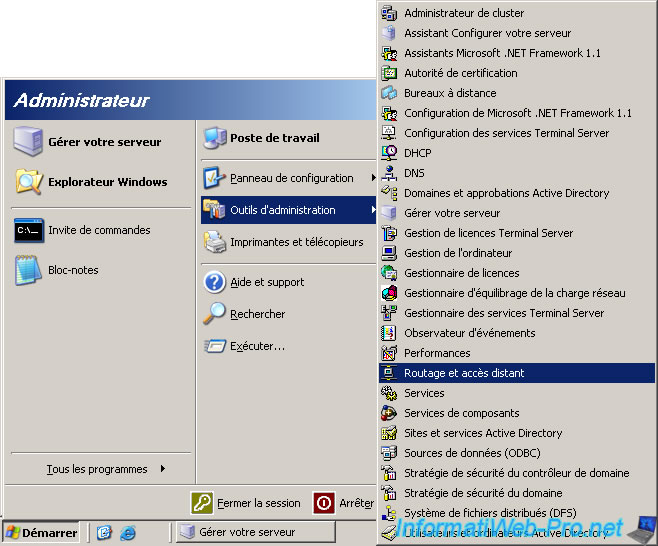The image size is (658, 546).
Task: Click the Poste de travail icon
Action: 214,138
